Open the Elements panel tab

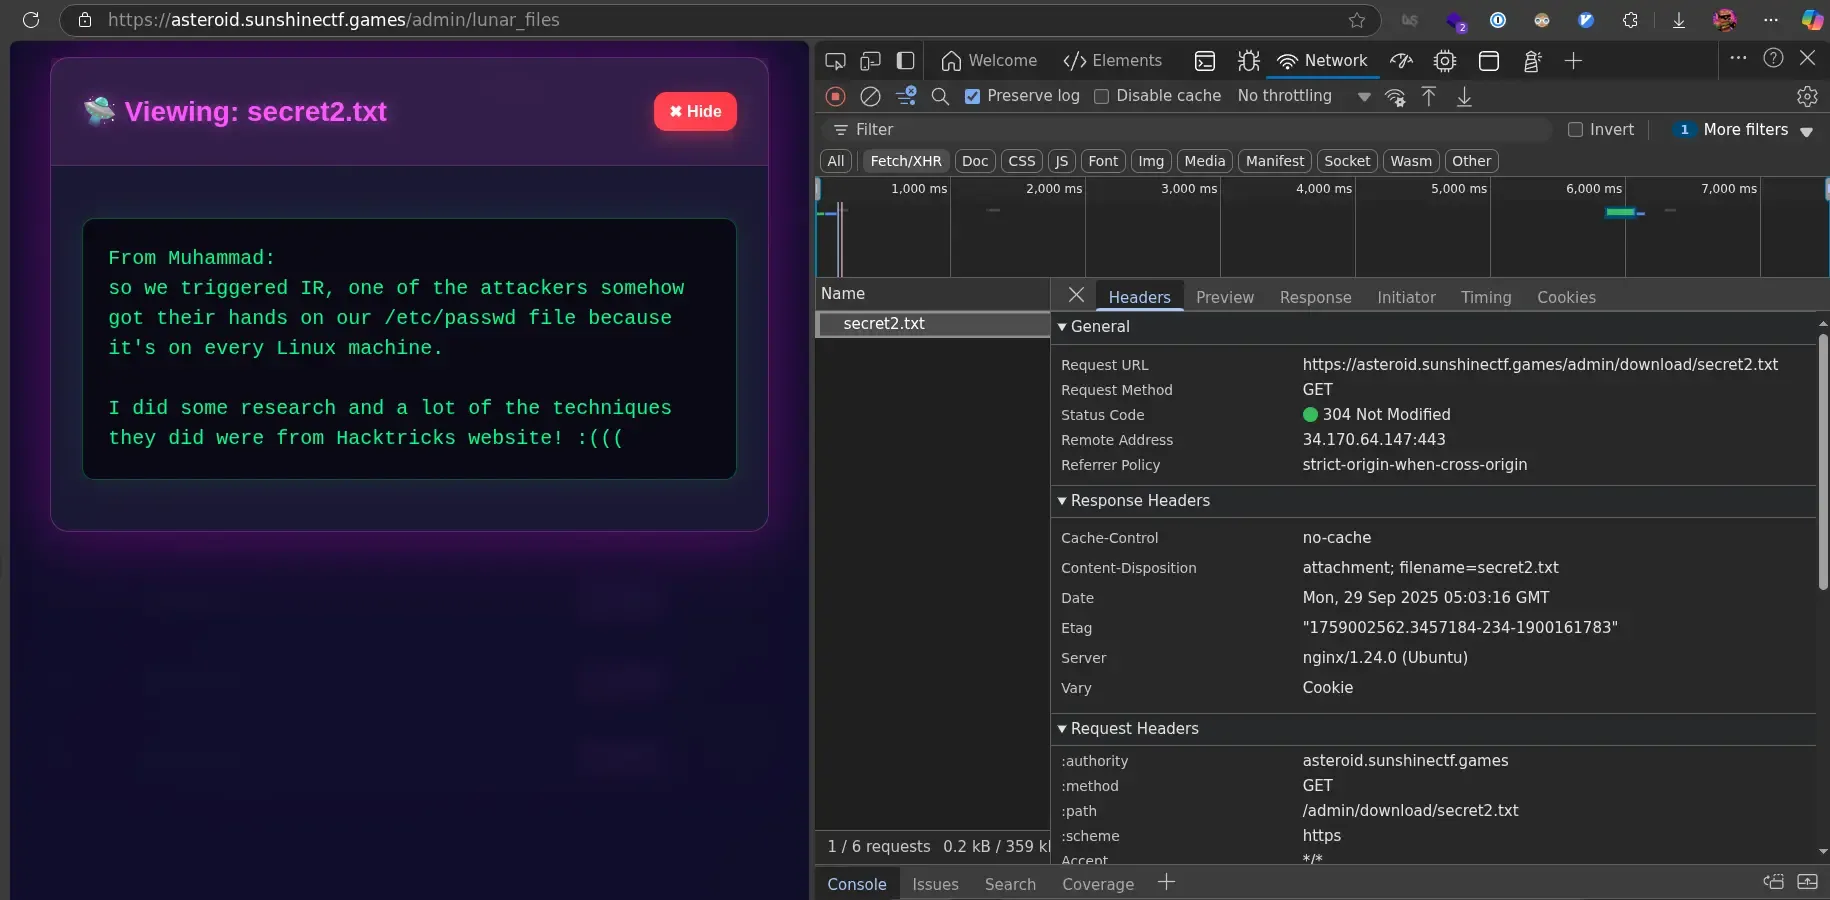tap(1113, 61)
